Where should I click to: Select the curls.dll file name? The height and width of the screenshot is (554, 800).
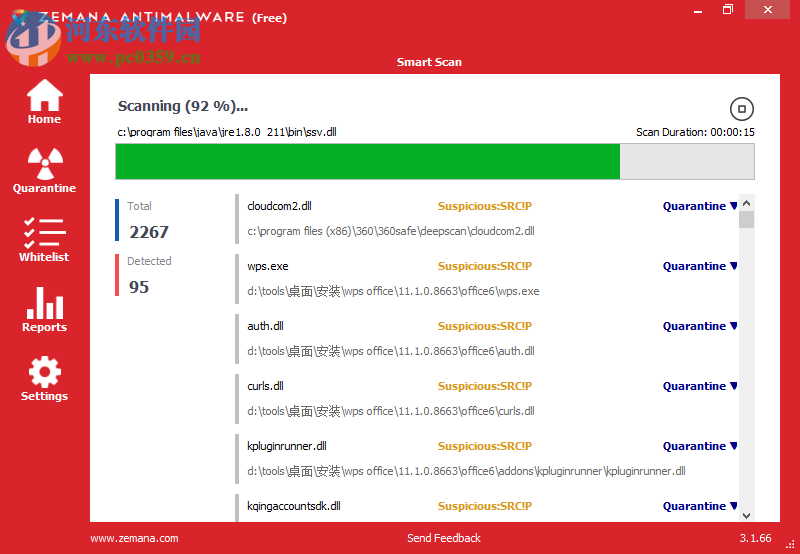265,386
